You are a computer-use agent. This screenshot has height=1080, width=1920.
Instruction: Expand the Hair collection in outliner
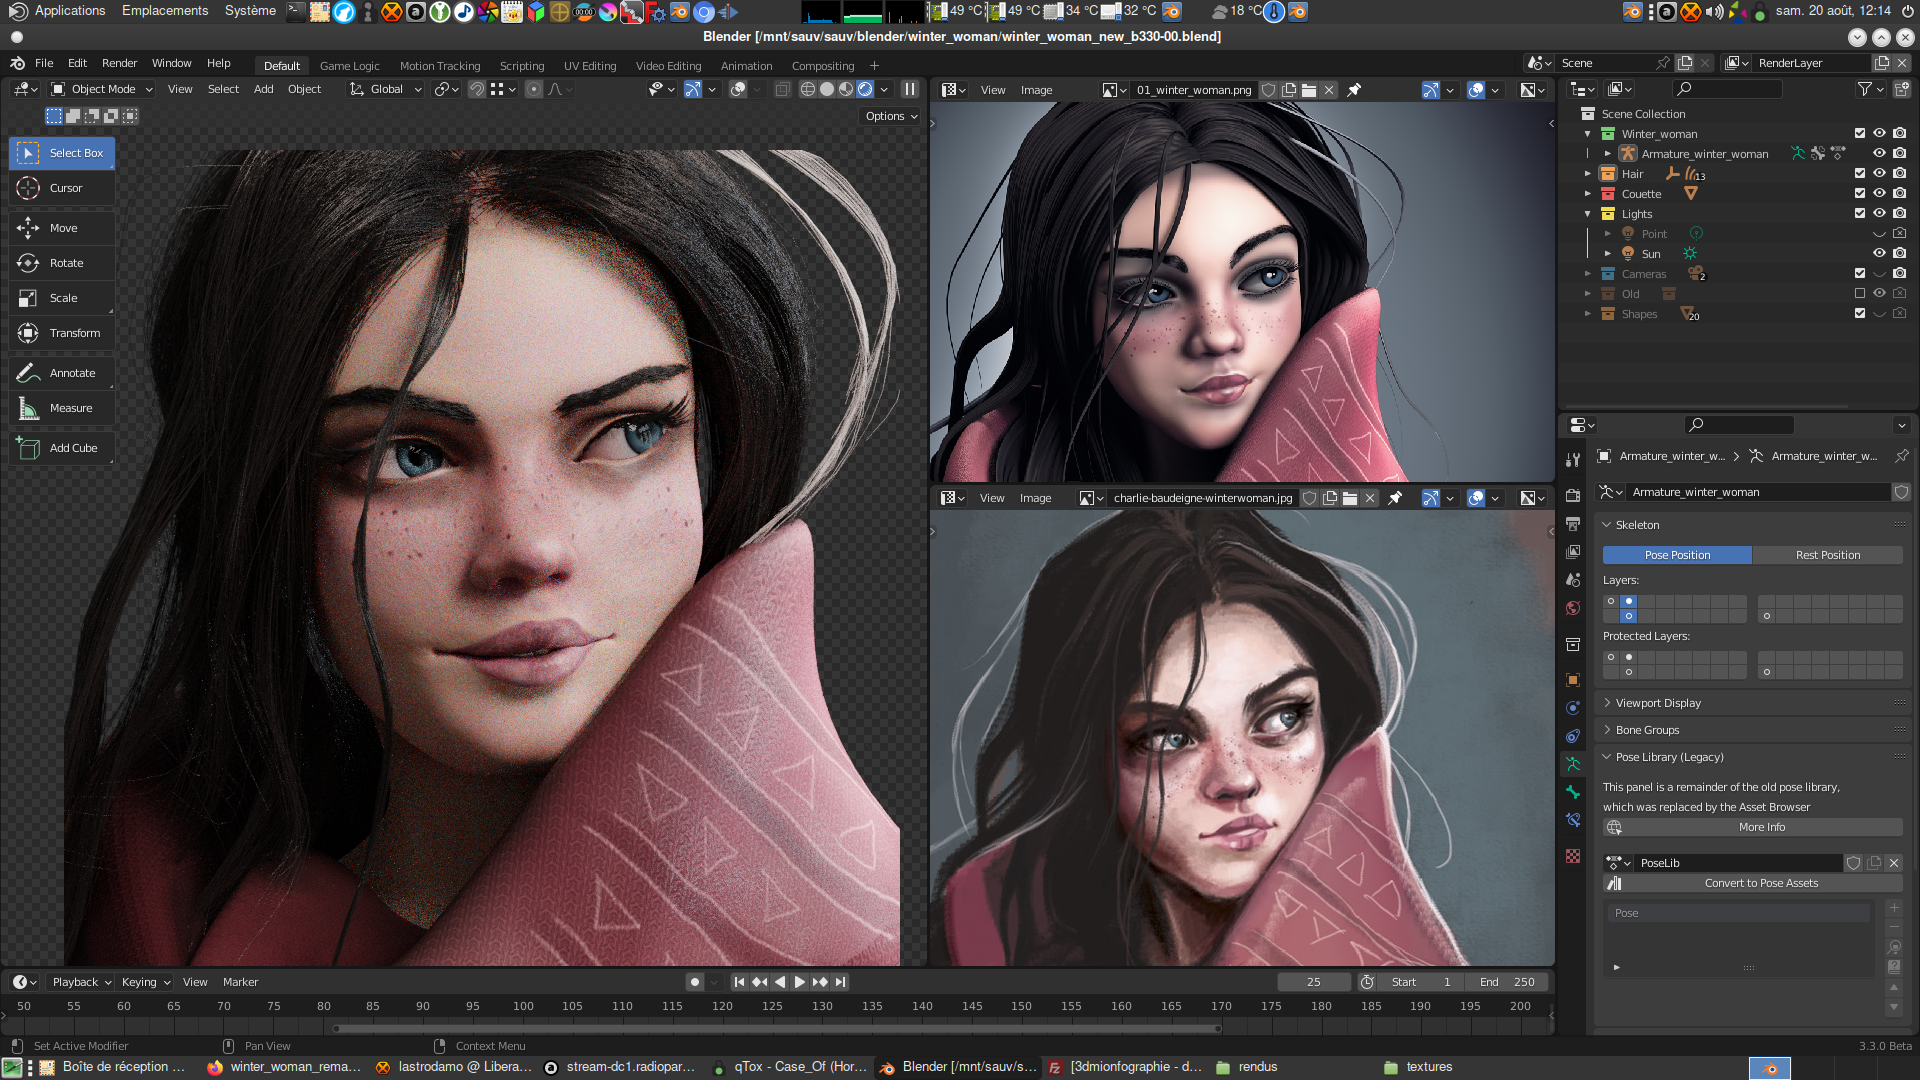pyautogui.click(x=1587, y=173)
